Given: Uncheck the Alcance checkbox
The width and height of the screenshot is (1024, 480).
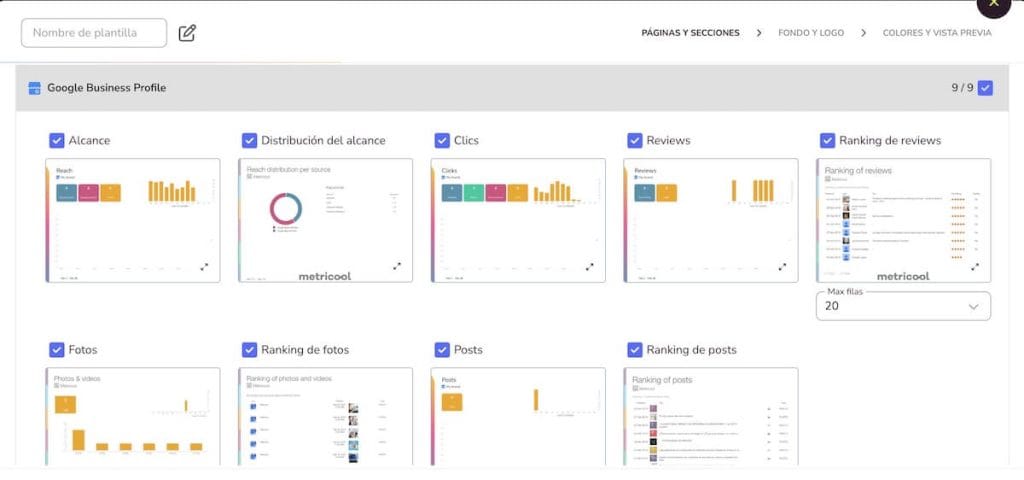Looking at the screenshot, I should [x=57, y=140].
